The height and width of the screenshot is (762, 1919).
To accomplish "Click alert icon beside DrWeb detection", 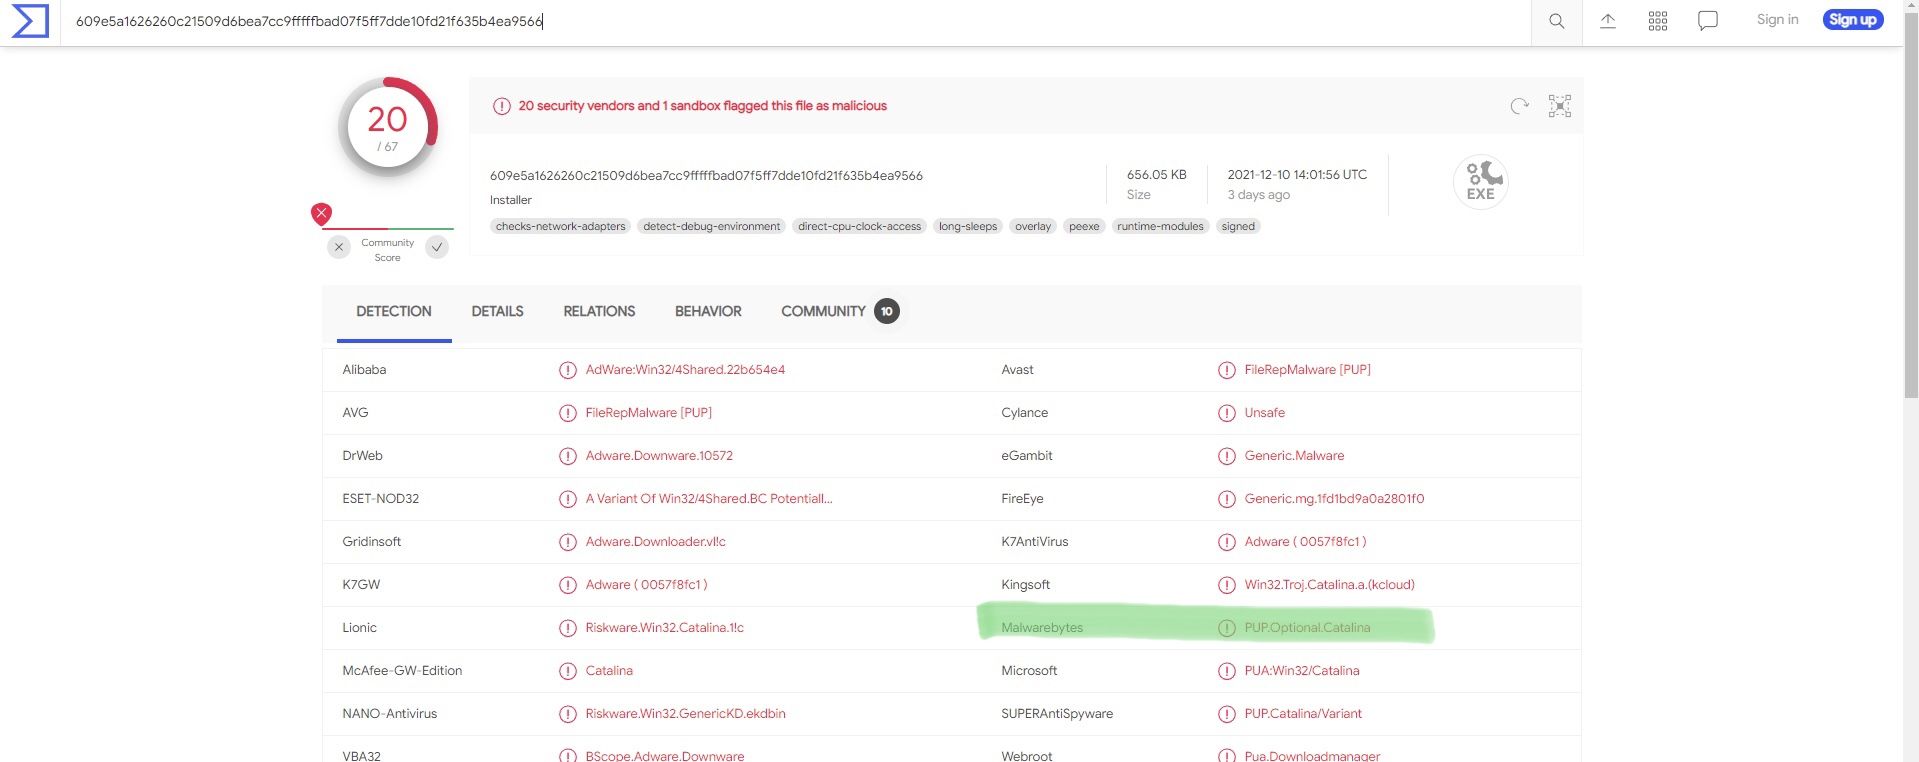I will [x=568, y=456].
